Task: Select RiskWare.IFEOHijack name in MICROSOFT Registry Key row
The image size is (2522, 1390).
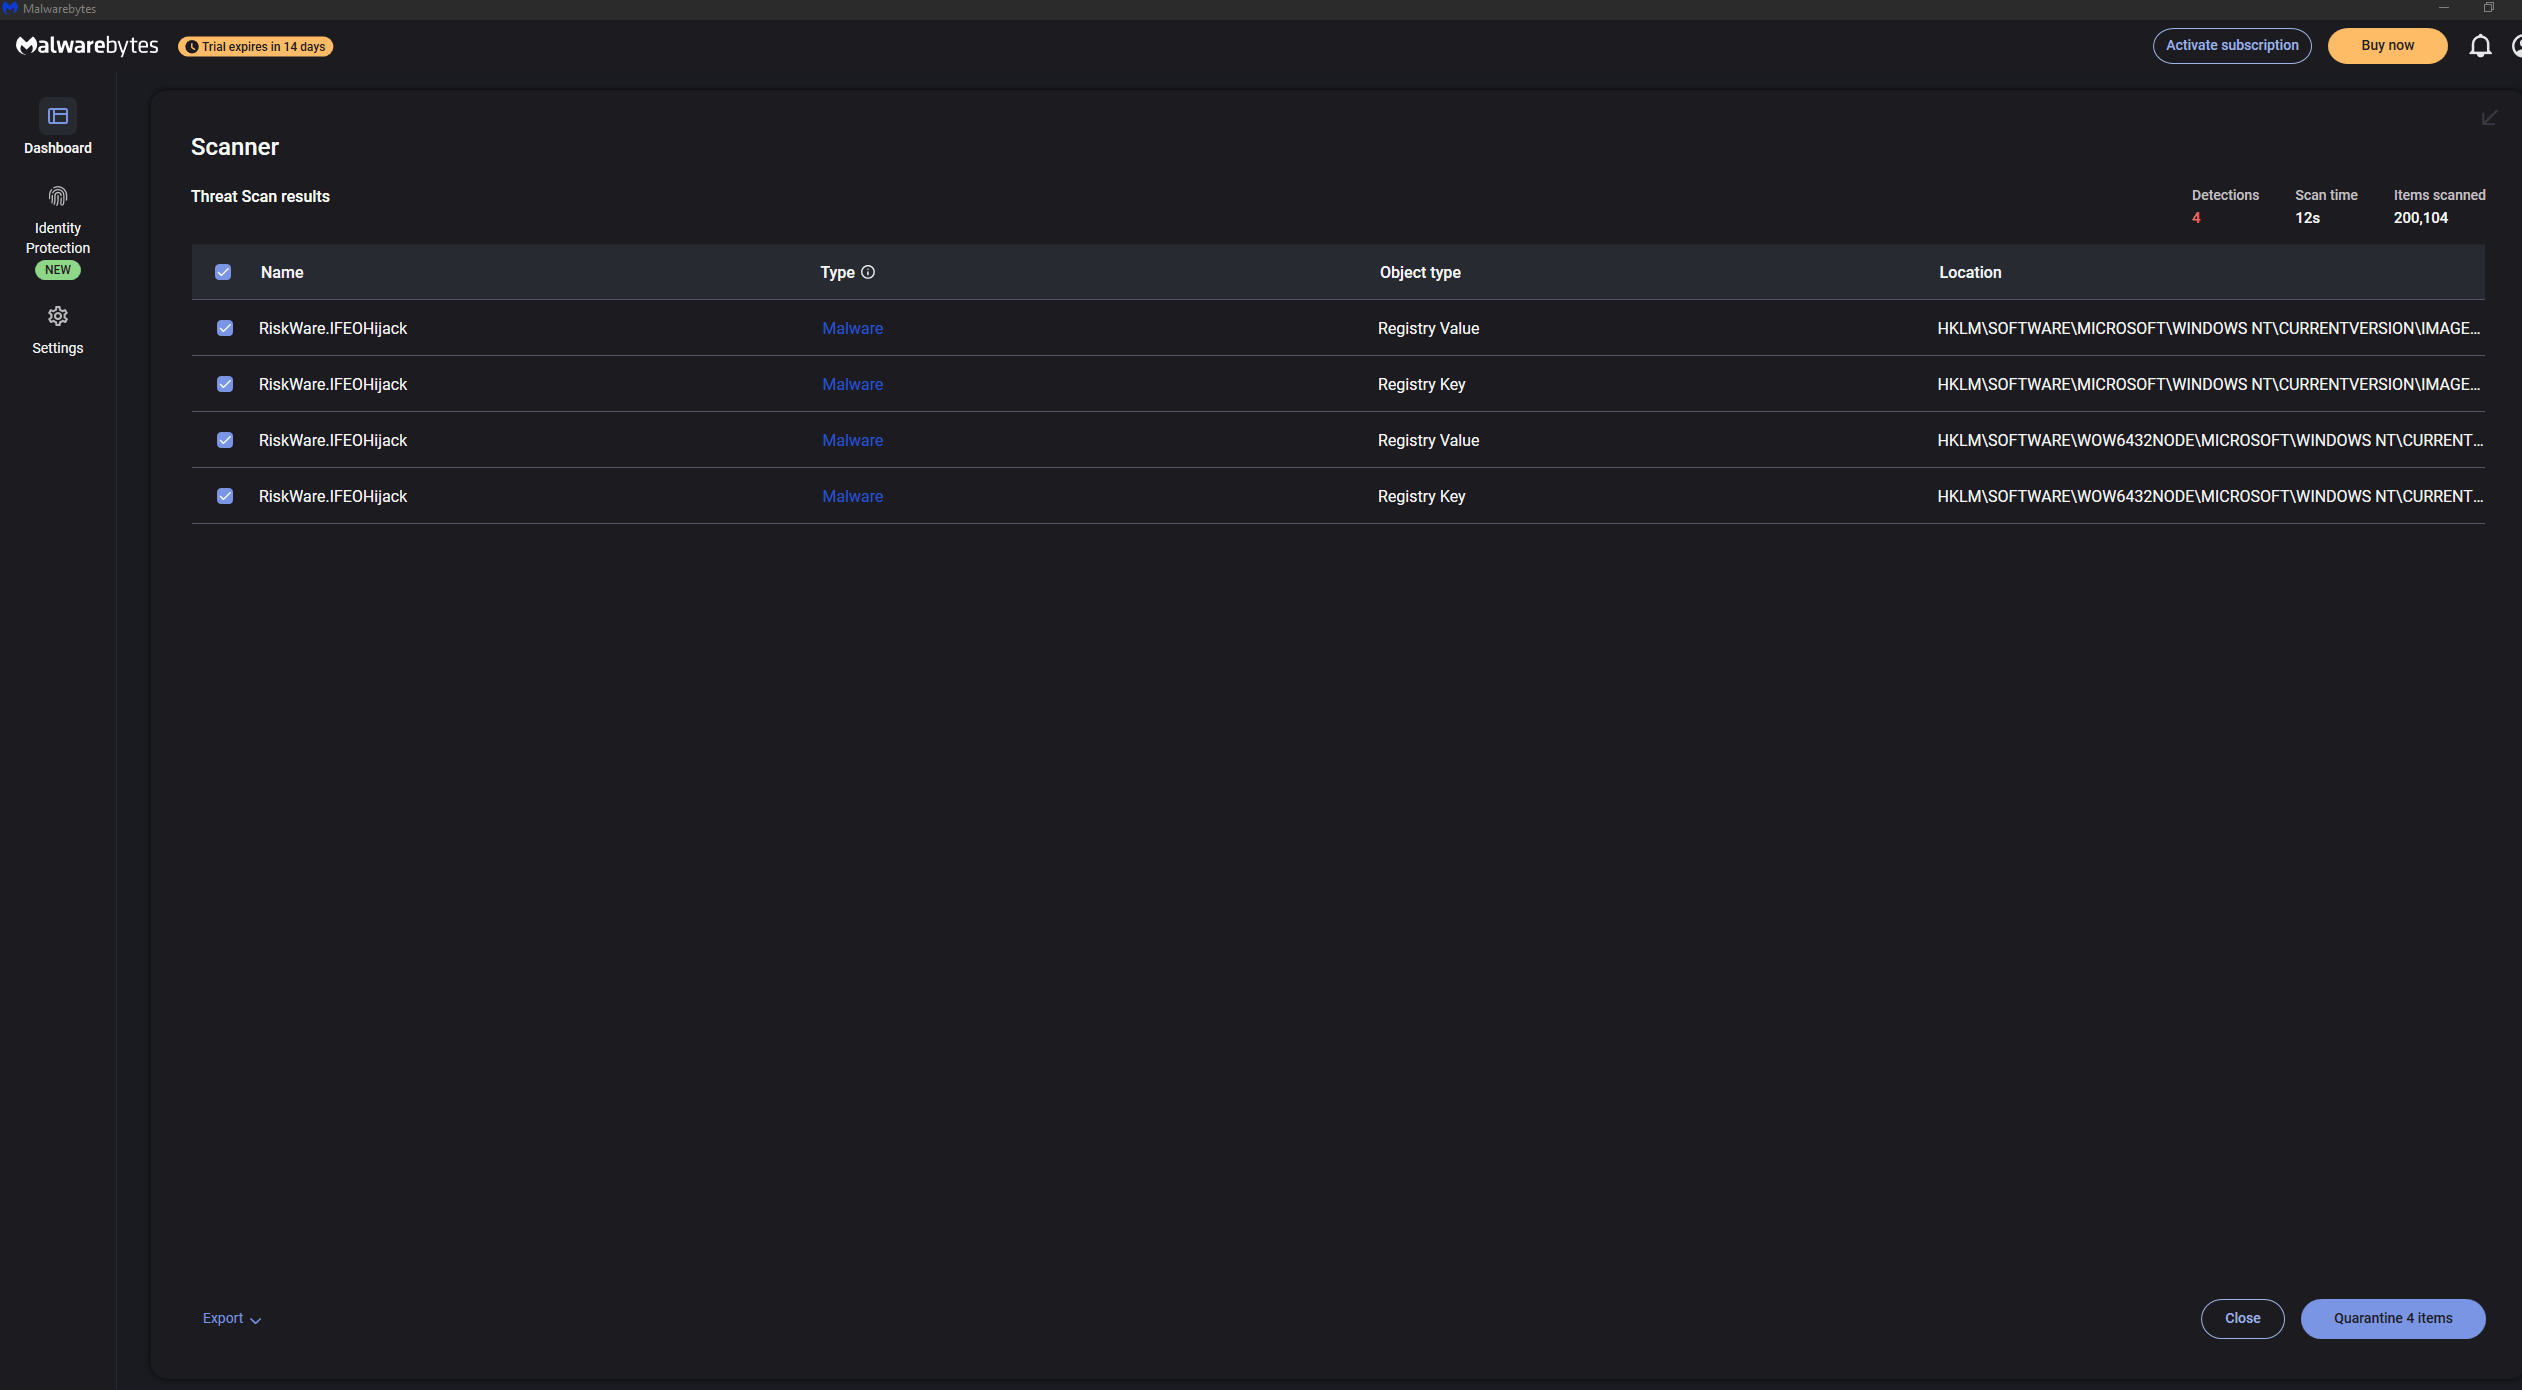Action: point(333,384)
